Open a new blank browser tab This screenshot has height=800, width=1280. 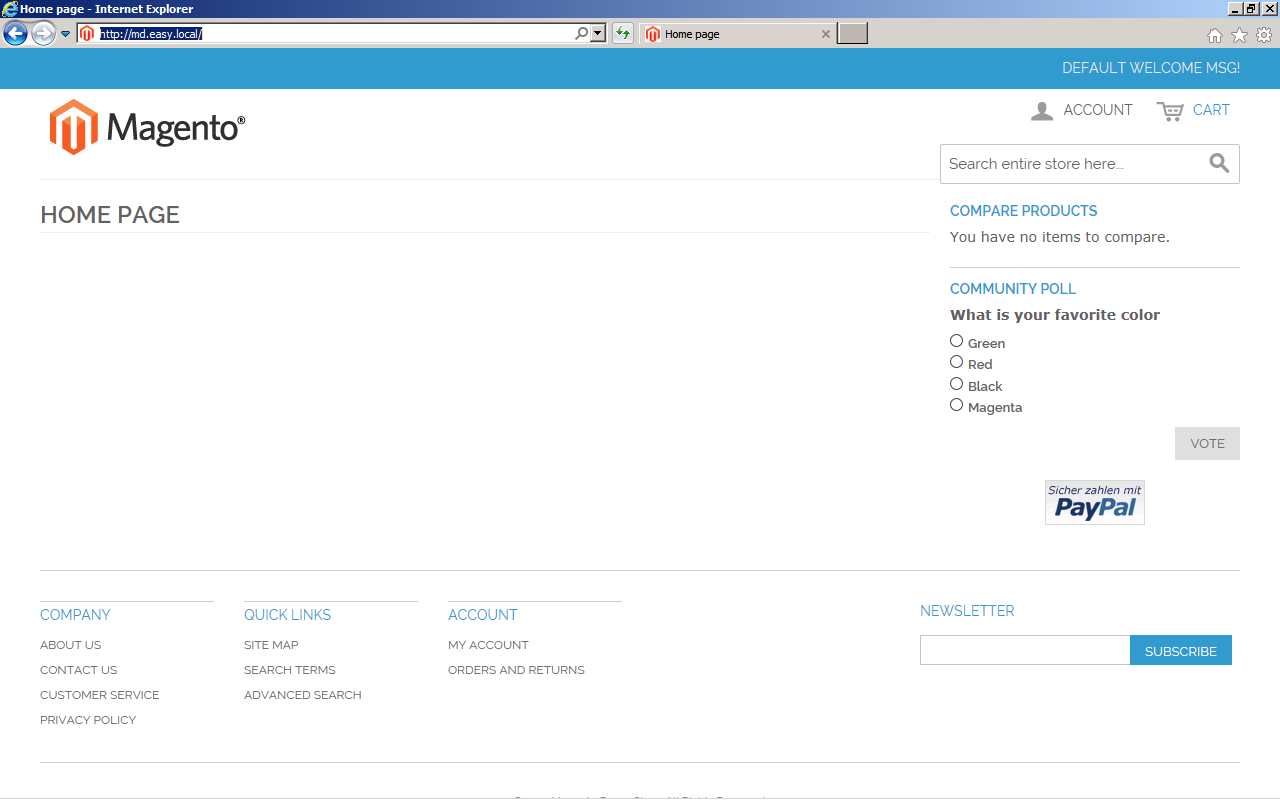point(852,34)
